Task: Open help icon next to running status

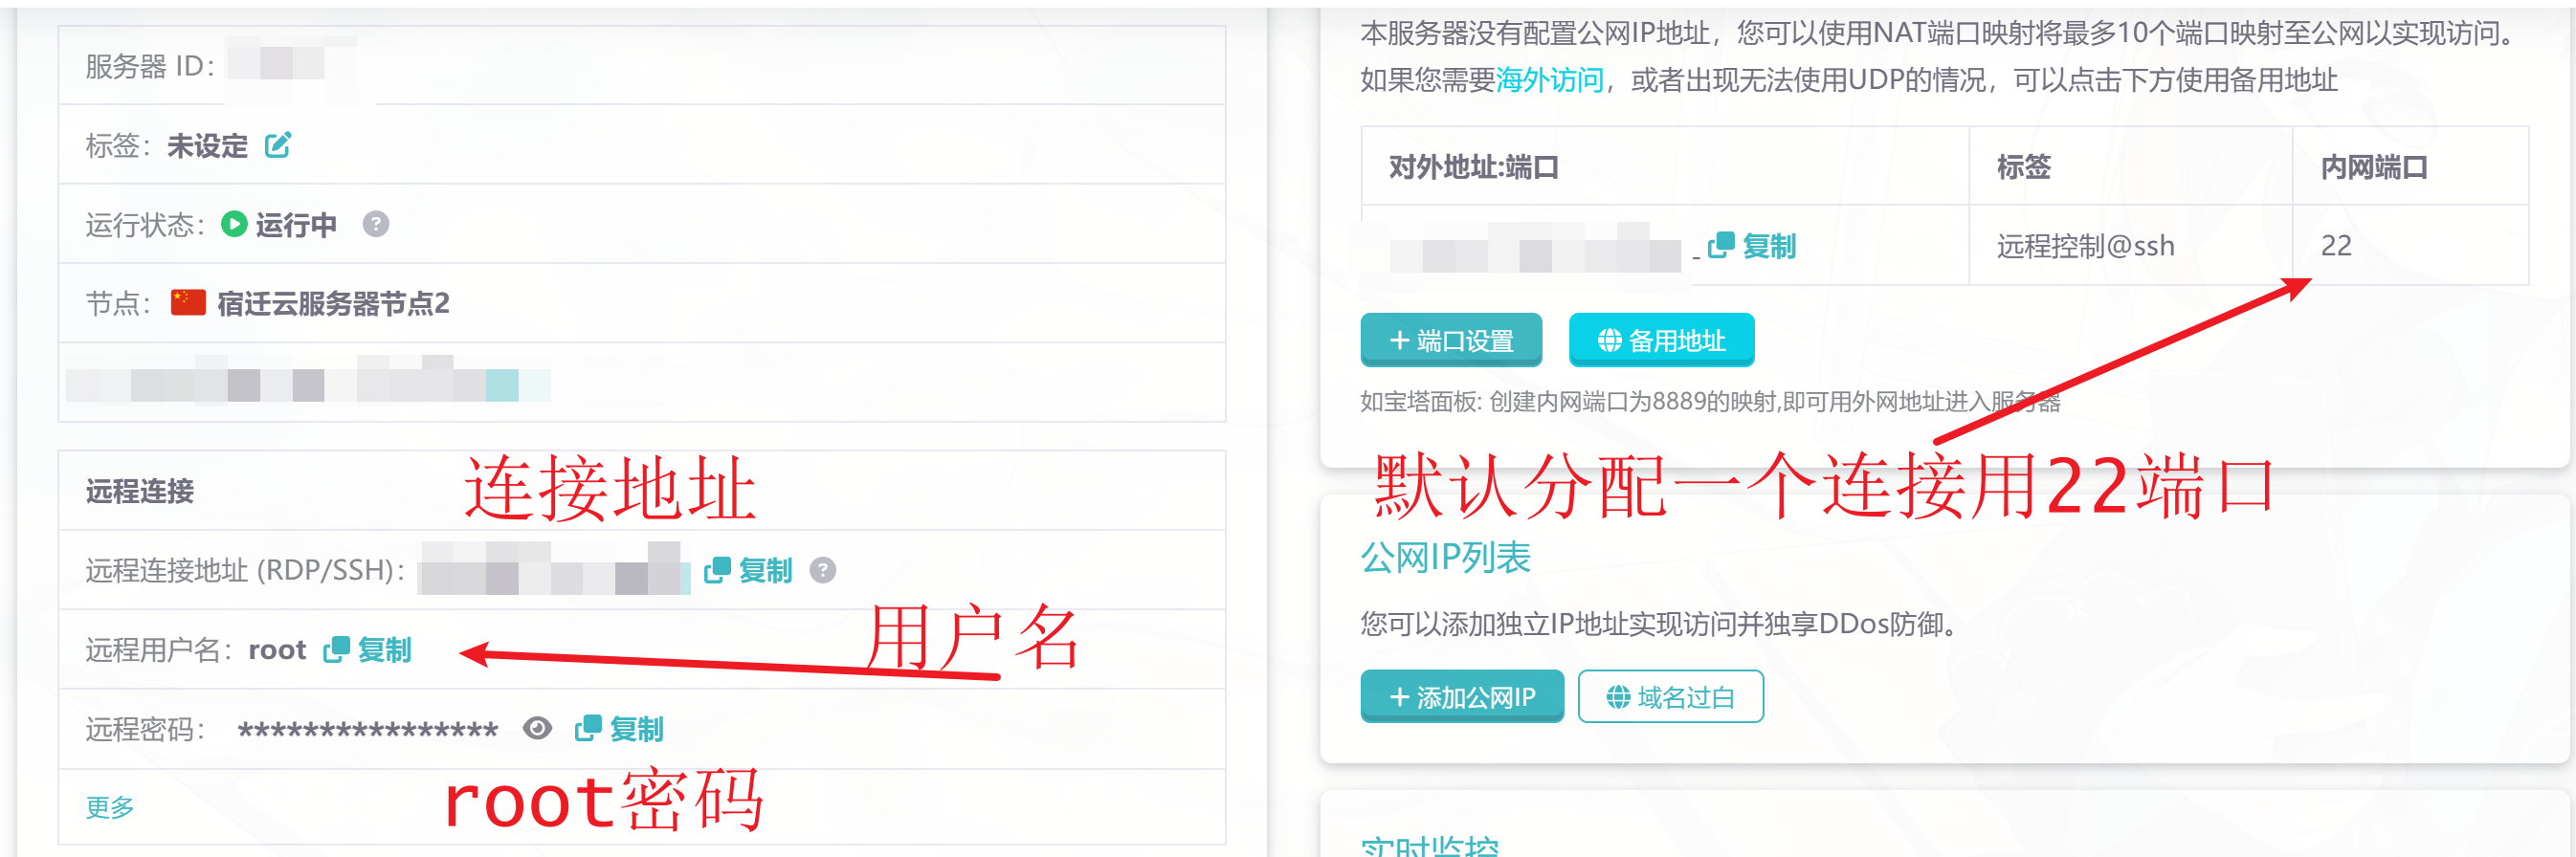Action: (376, 224)
